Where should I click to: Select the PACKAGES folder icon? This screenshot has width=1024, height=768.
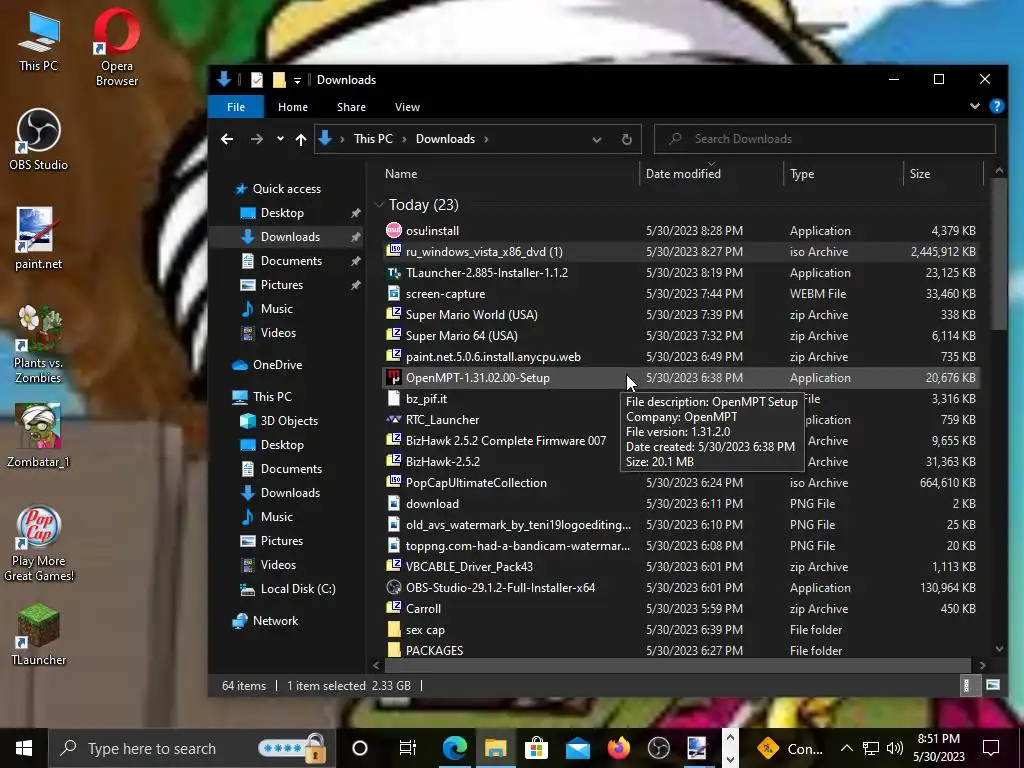394,650
